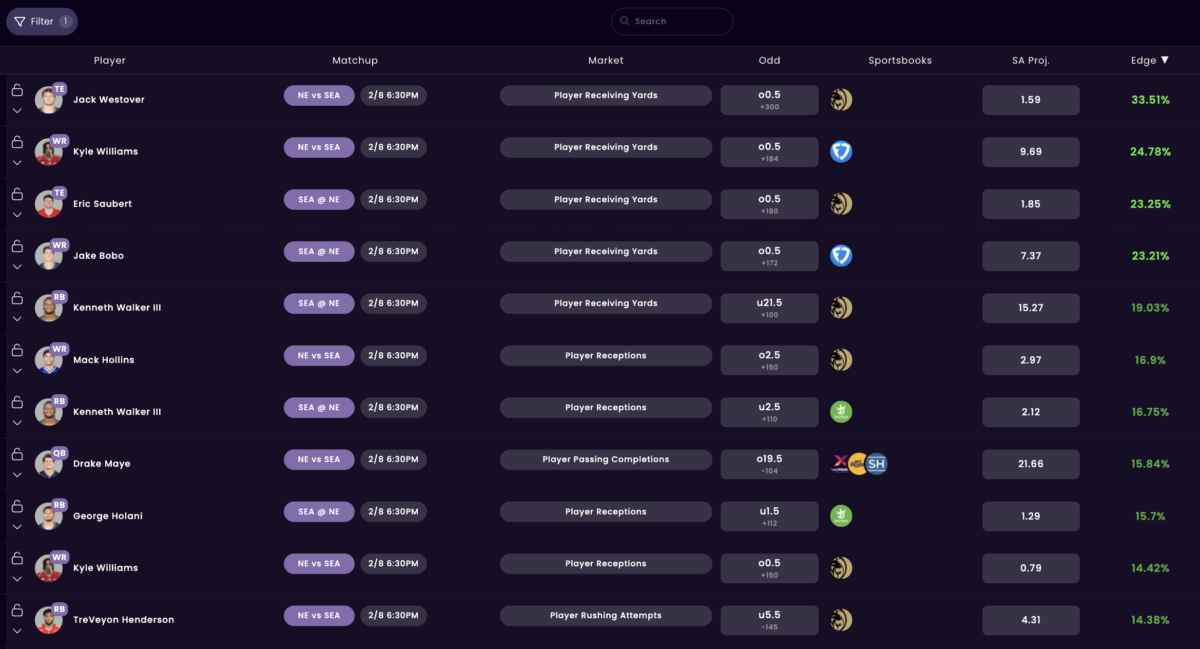Toggle the lock on Eric Saubert's row
This screenshot has height=649, width=1200.
coord(17,194)
